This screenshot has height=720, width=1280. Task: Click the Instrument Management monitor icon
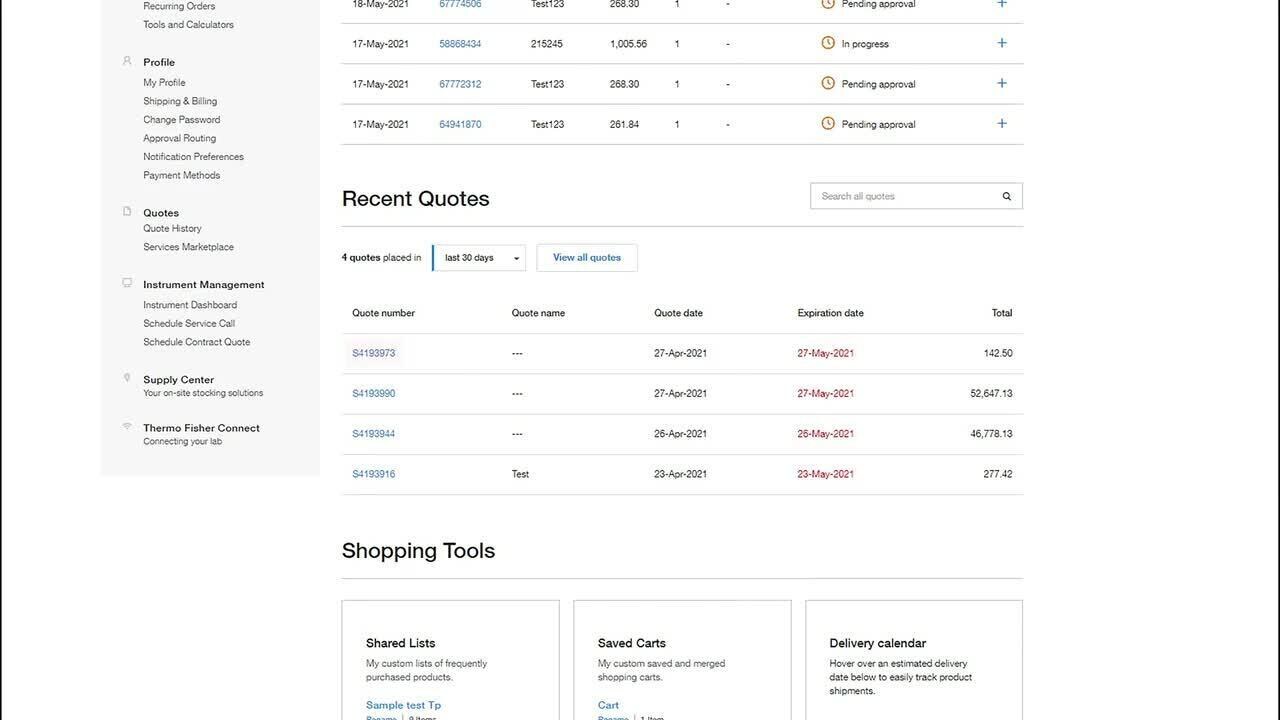127,284
